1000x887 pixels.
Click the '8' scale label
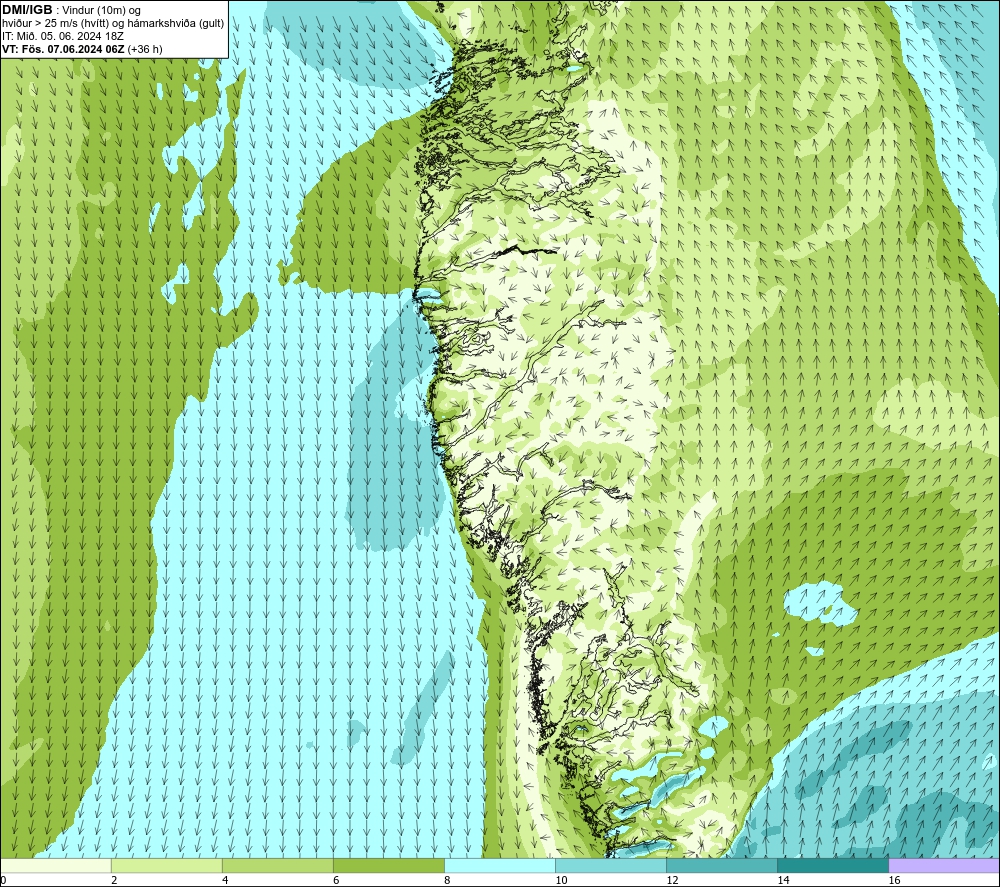pyautogui.click(x=447, y=880)
